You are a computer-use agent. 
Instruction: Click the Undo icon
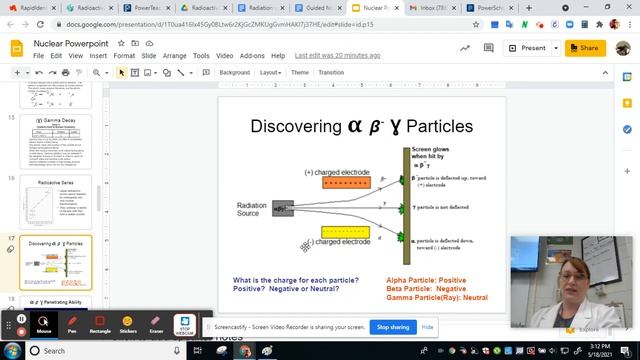(x=39, y=73)
